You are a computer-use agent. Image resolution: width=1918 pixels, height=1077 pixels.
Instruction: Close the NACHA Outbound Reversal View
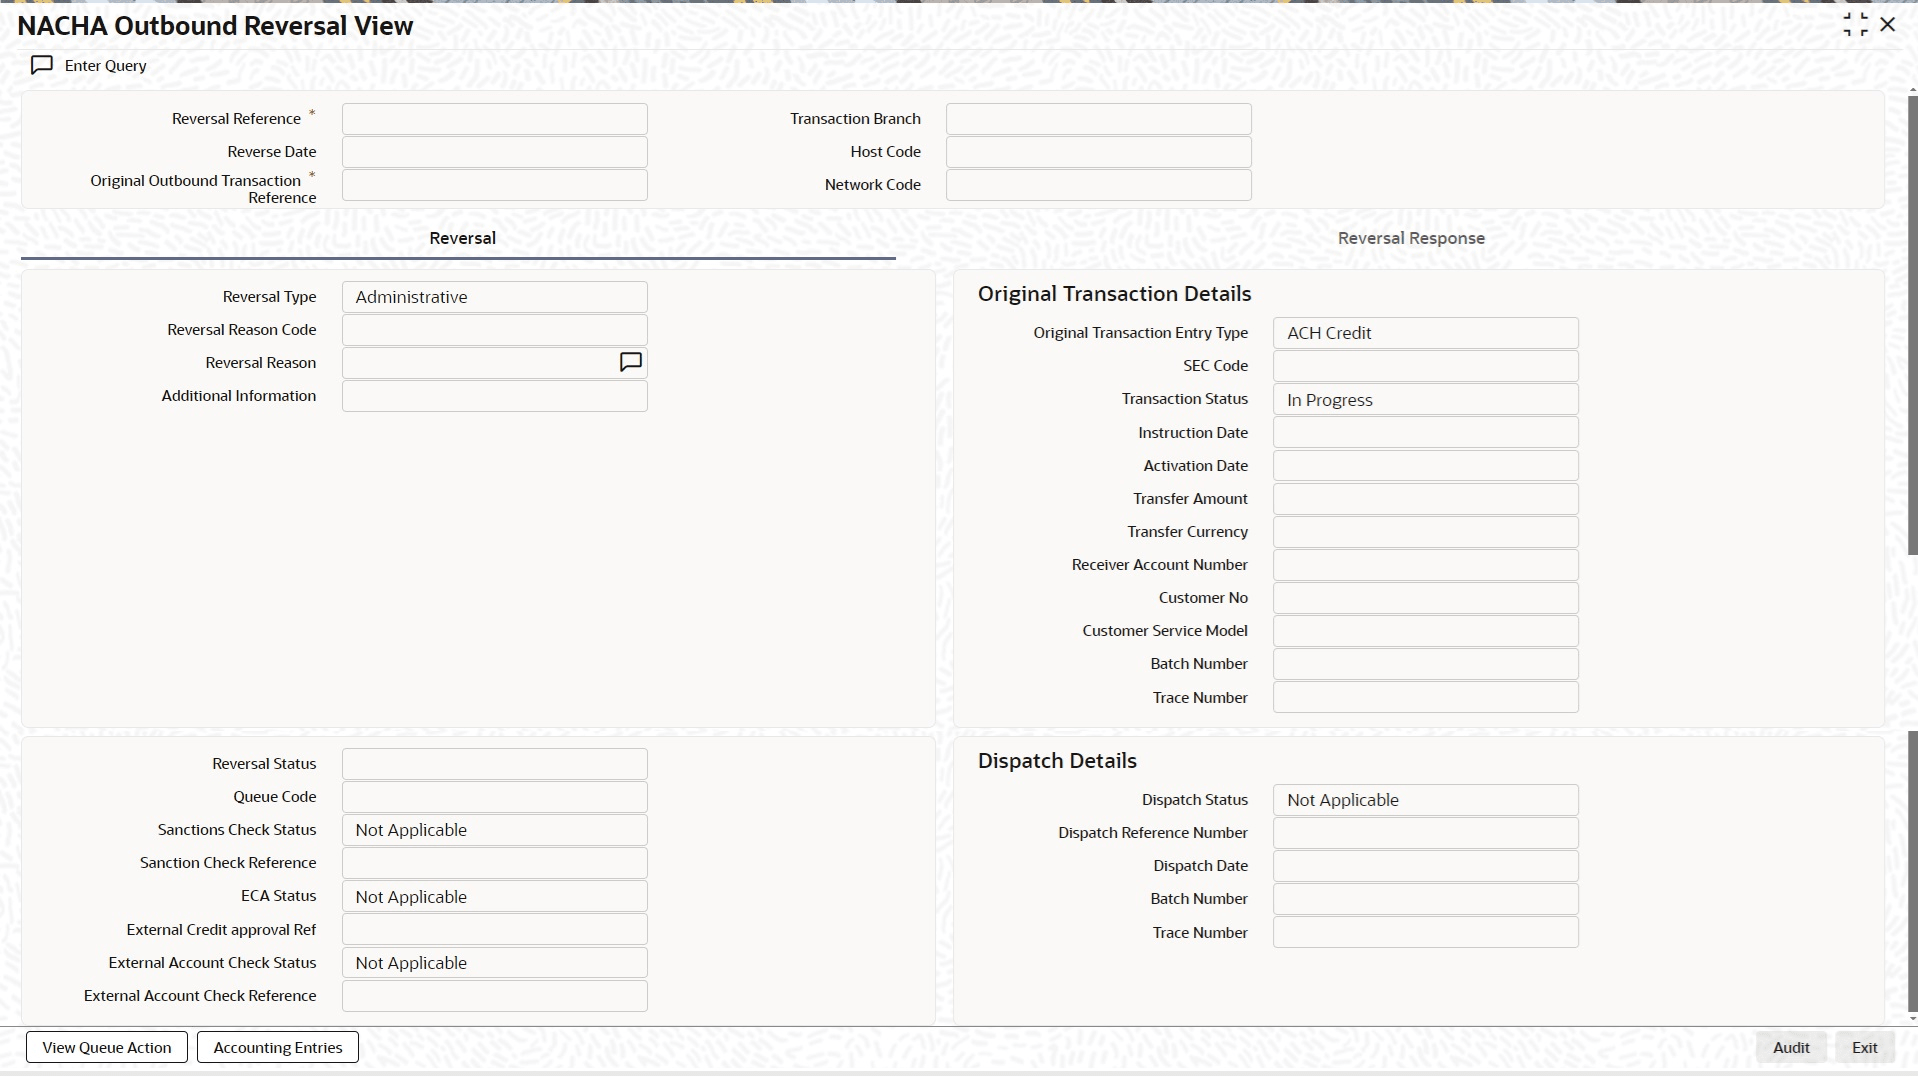[1888, 24]
